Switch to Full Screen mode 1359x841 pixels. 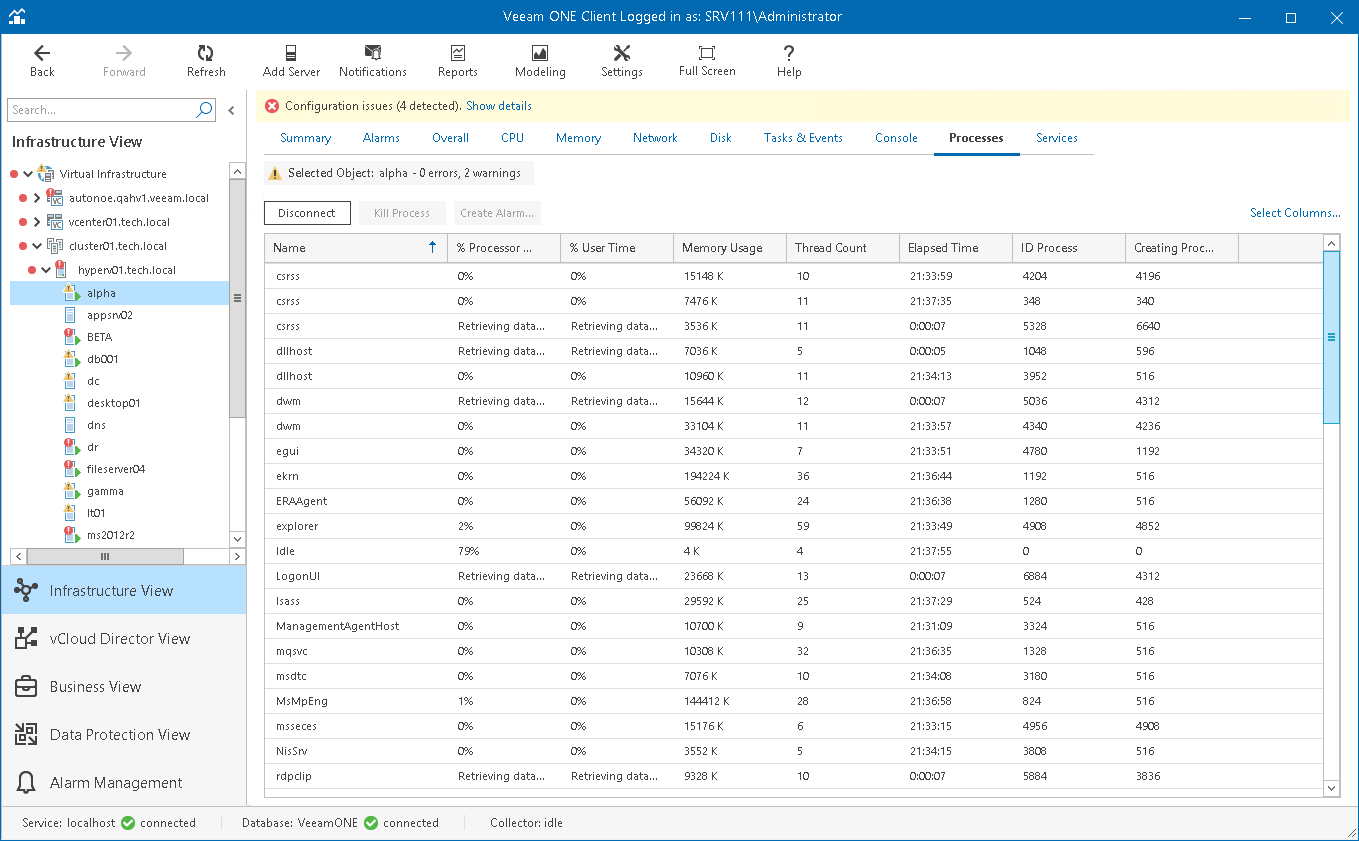[x=707, y=60]
